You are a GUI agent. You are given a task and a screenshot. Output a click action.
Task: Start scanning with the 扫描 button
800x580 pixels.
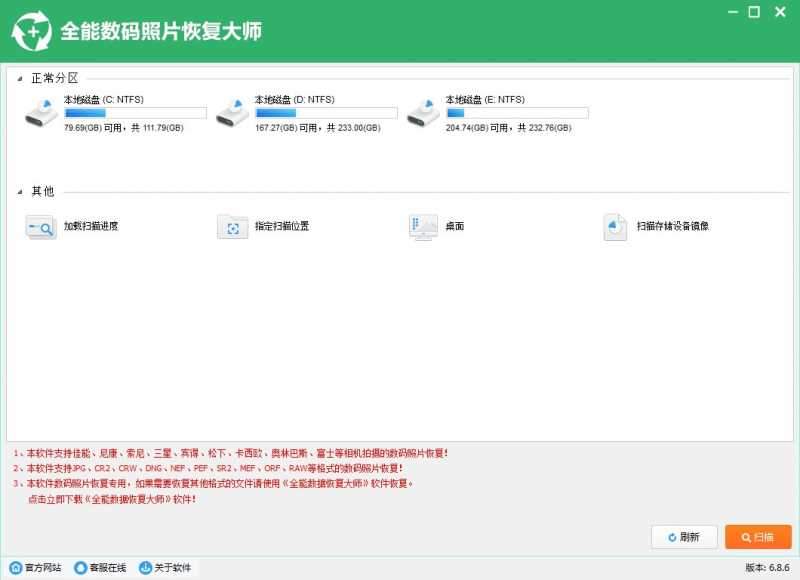(758, 537)
